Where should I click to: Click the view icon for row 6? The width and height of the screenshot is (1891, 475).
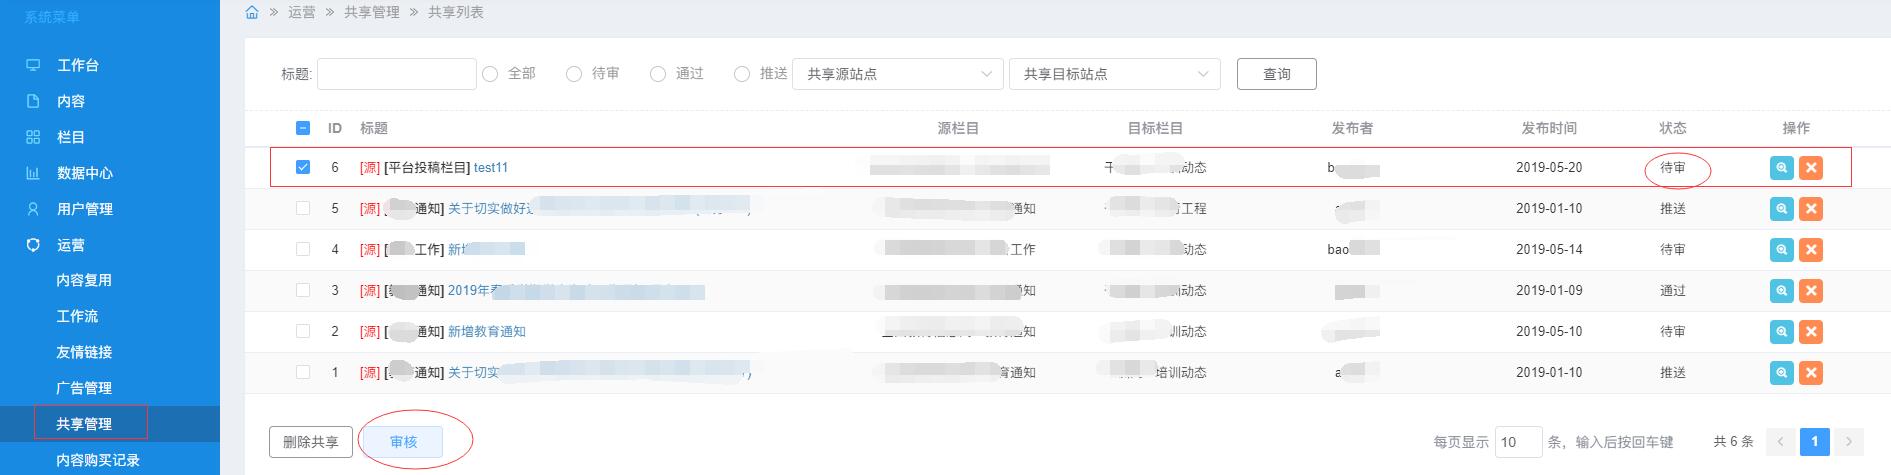click(1781, 168)
